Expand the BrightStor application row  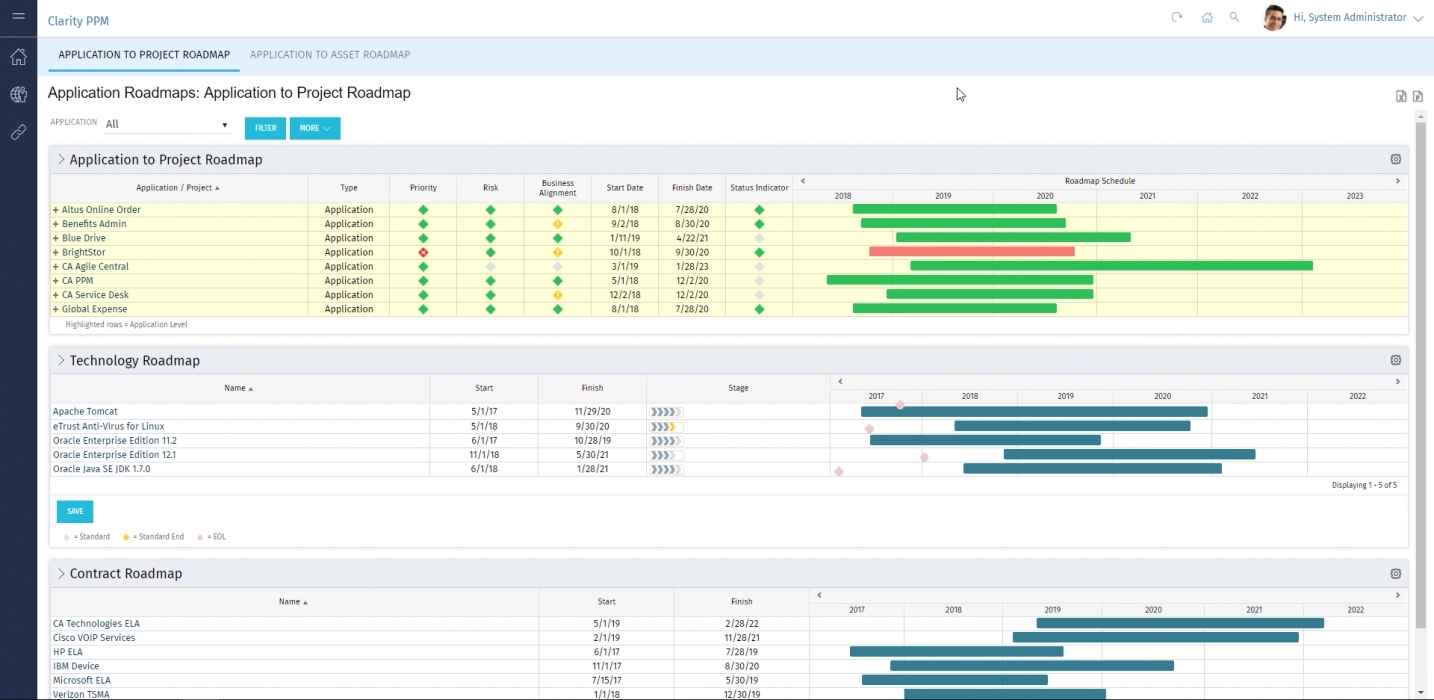[x=56, y=253]
